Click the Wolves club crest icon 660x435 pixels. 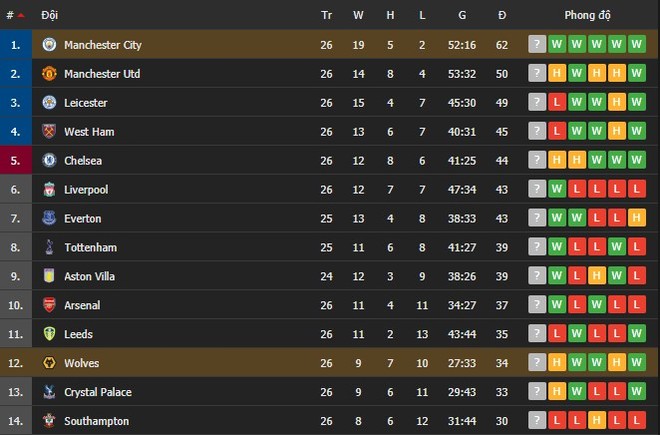coord(49,363)
